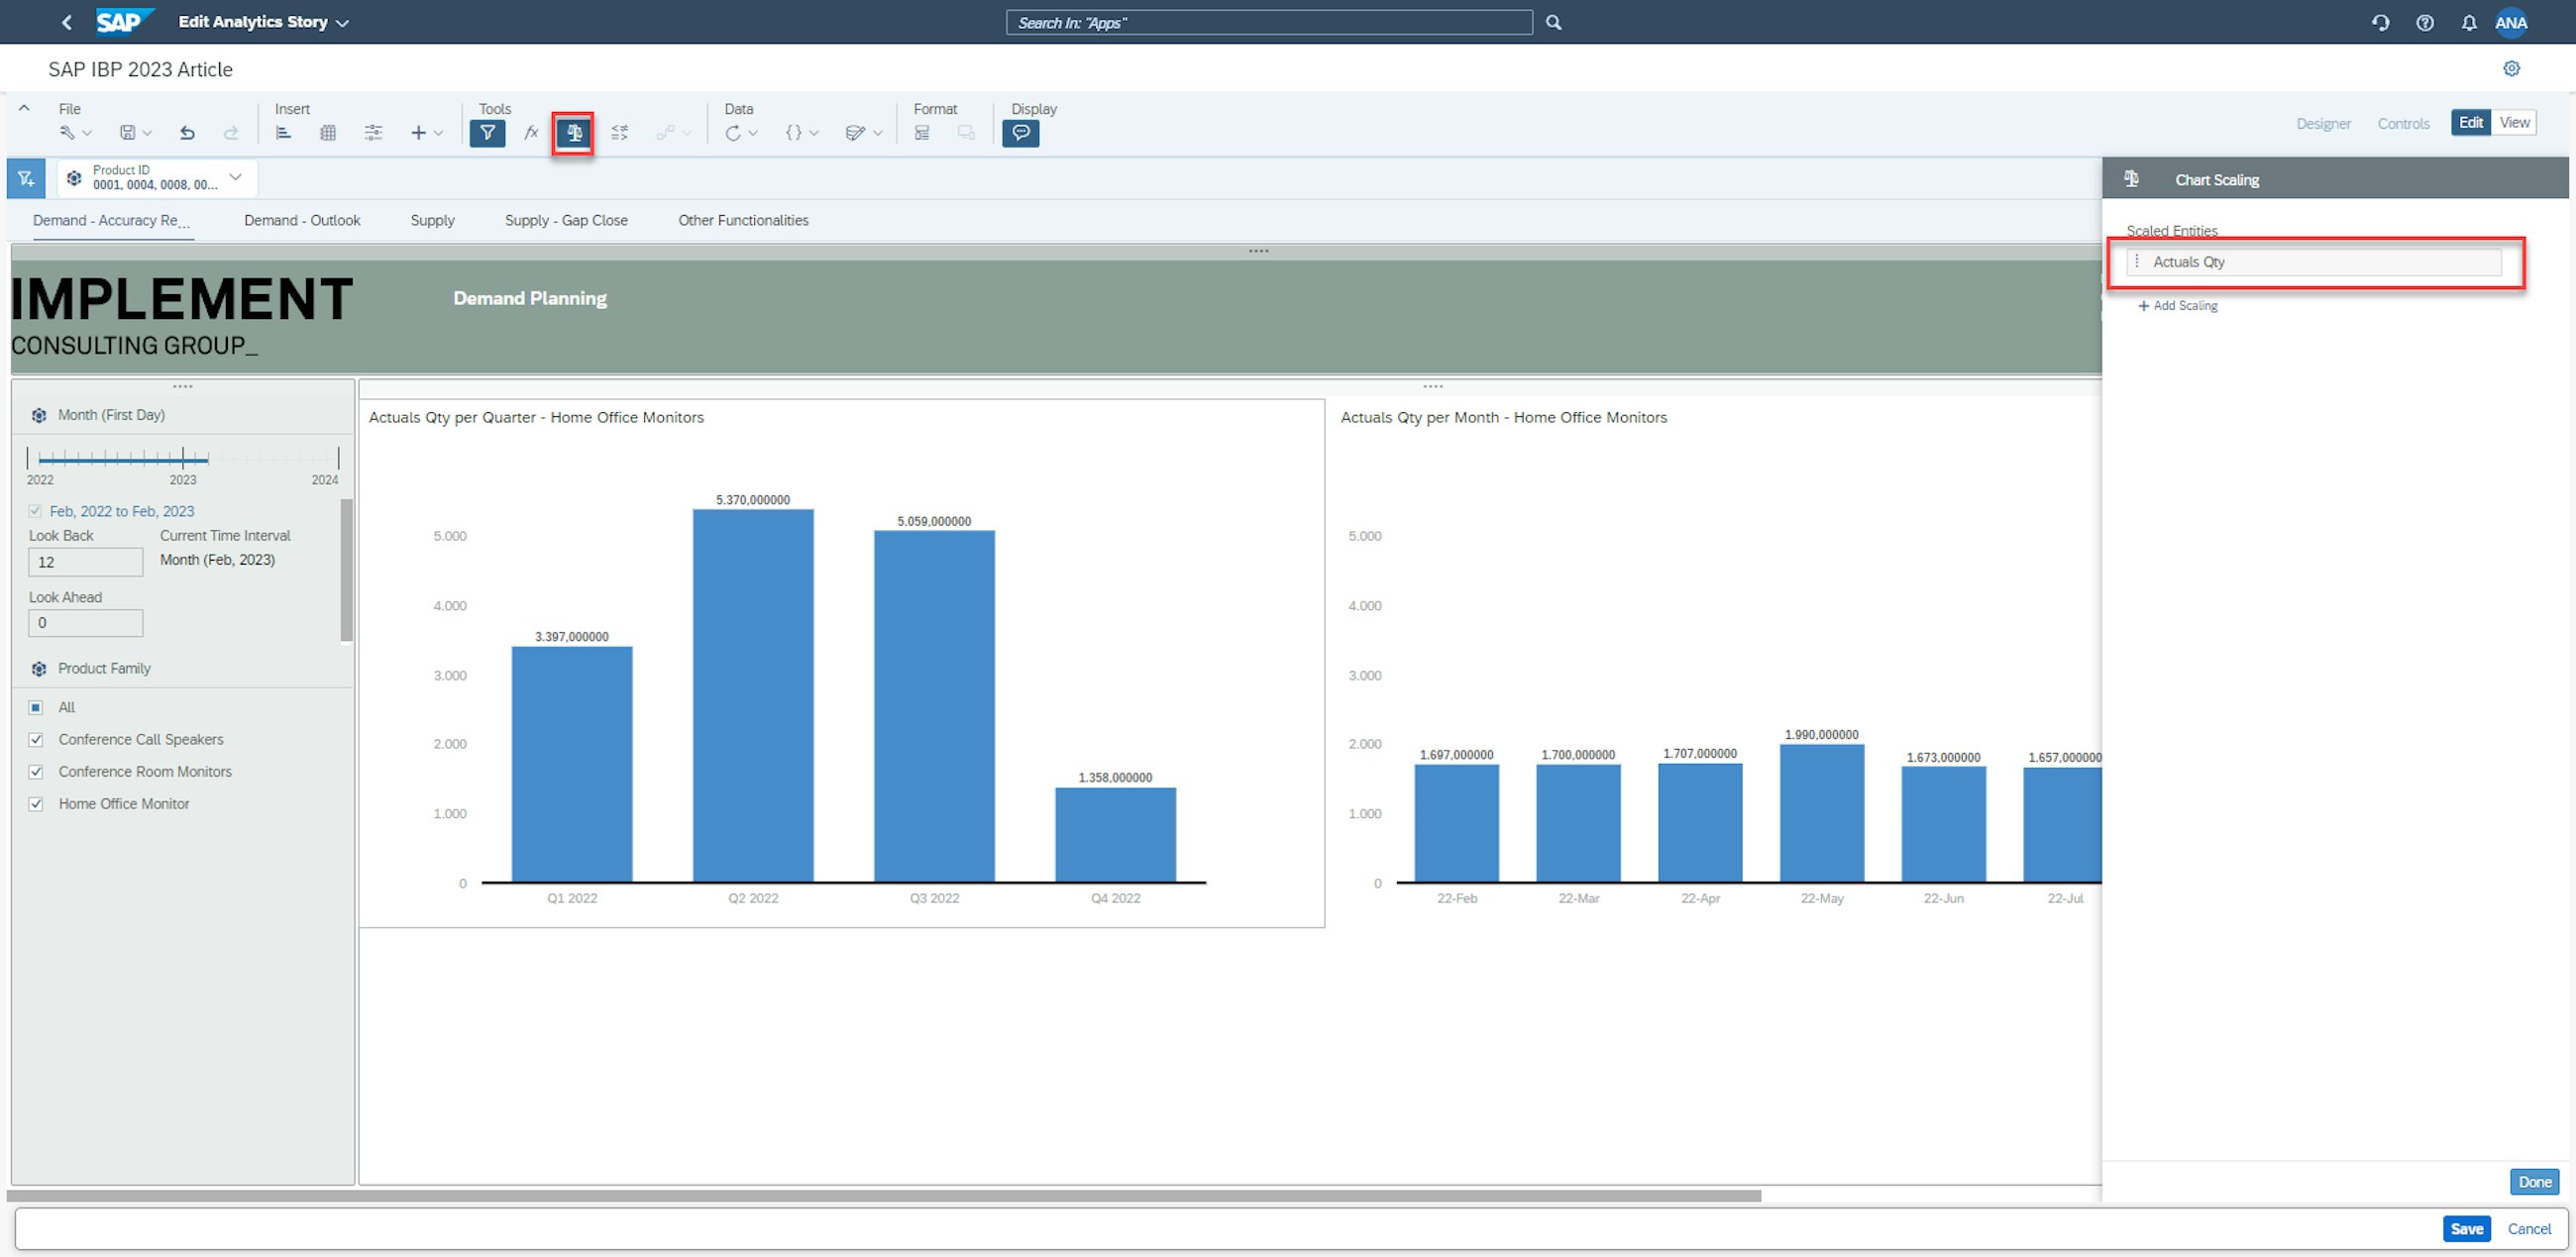
Task: Expand the Product ID filter dropdown
Action: point(236,177)
